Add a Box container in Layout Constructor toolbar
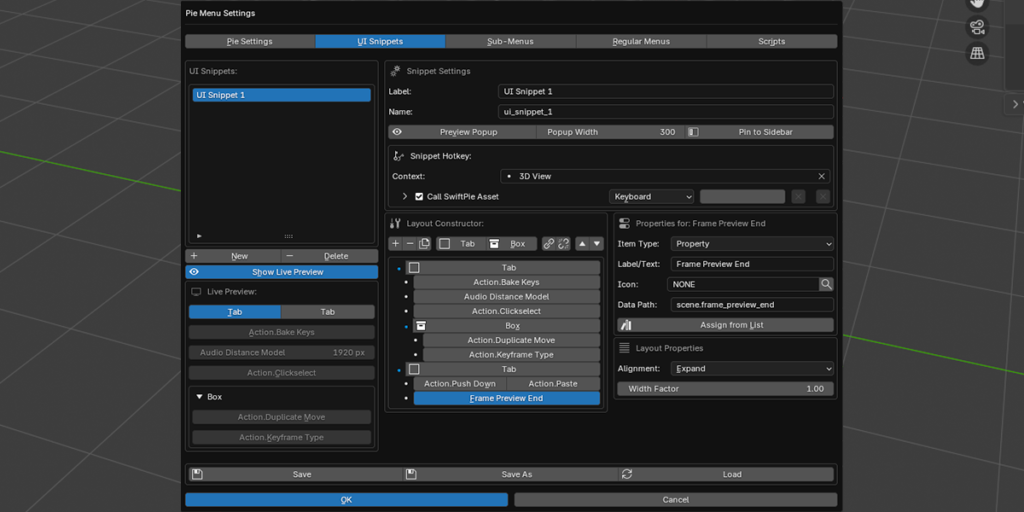Image resolution: width=1024 pixels, height=512 pixels. point(511,244)
